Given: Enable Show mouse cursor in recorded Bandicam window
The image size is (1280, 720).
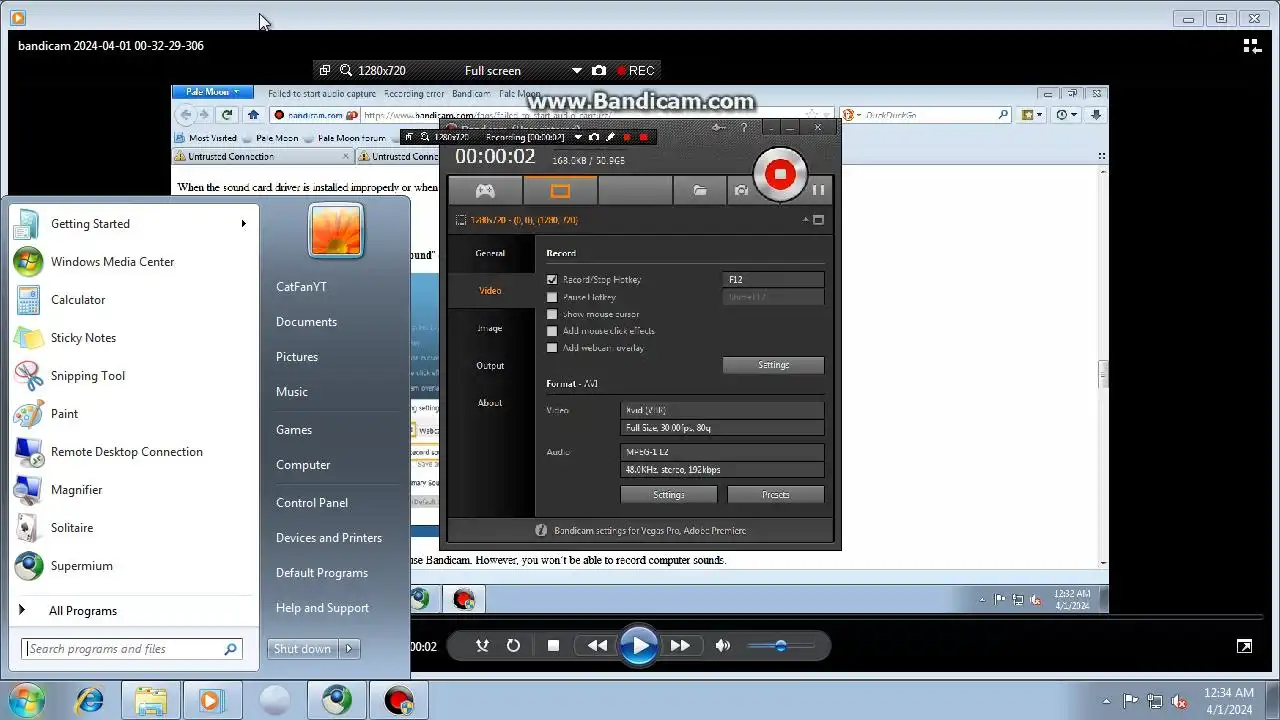Looking at the screenshot, I should click(x=552, y=314).
